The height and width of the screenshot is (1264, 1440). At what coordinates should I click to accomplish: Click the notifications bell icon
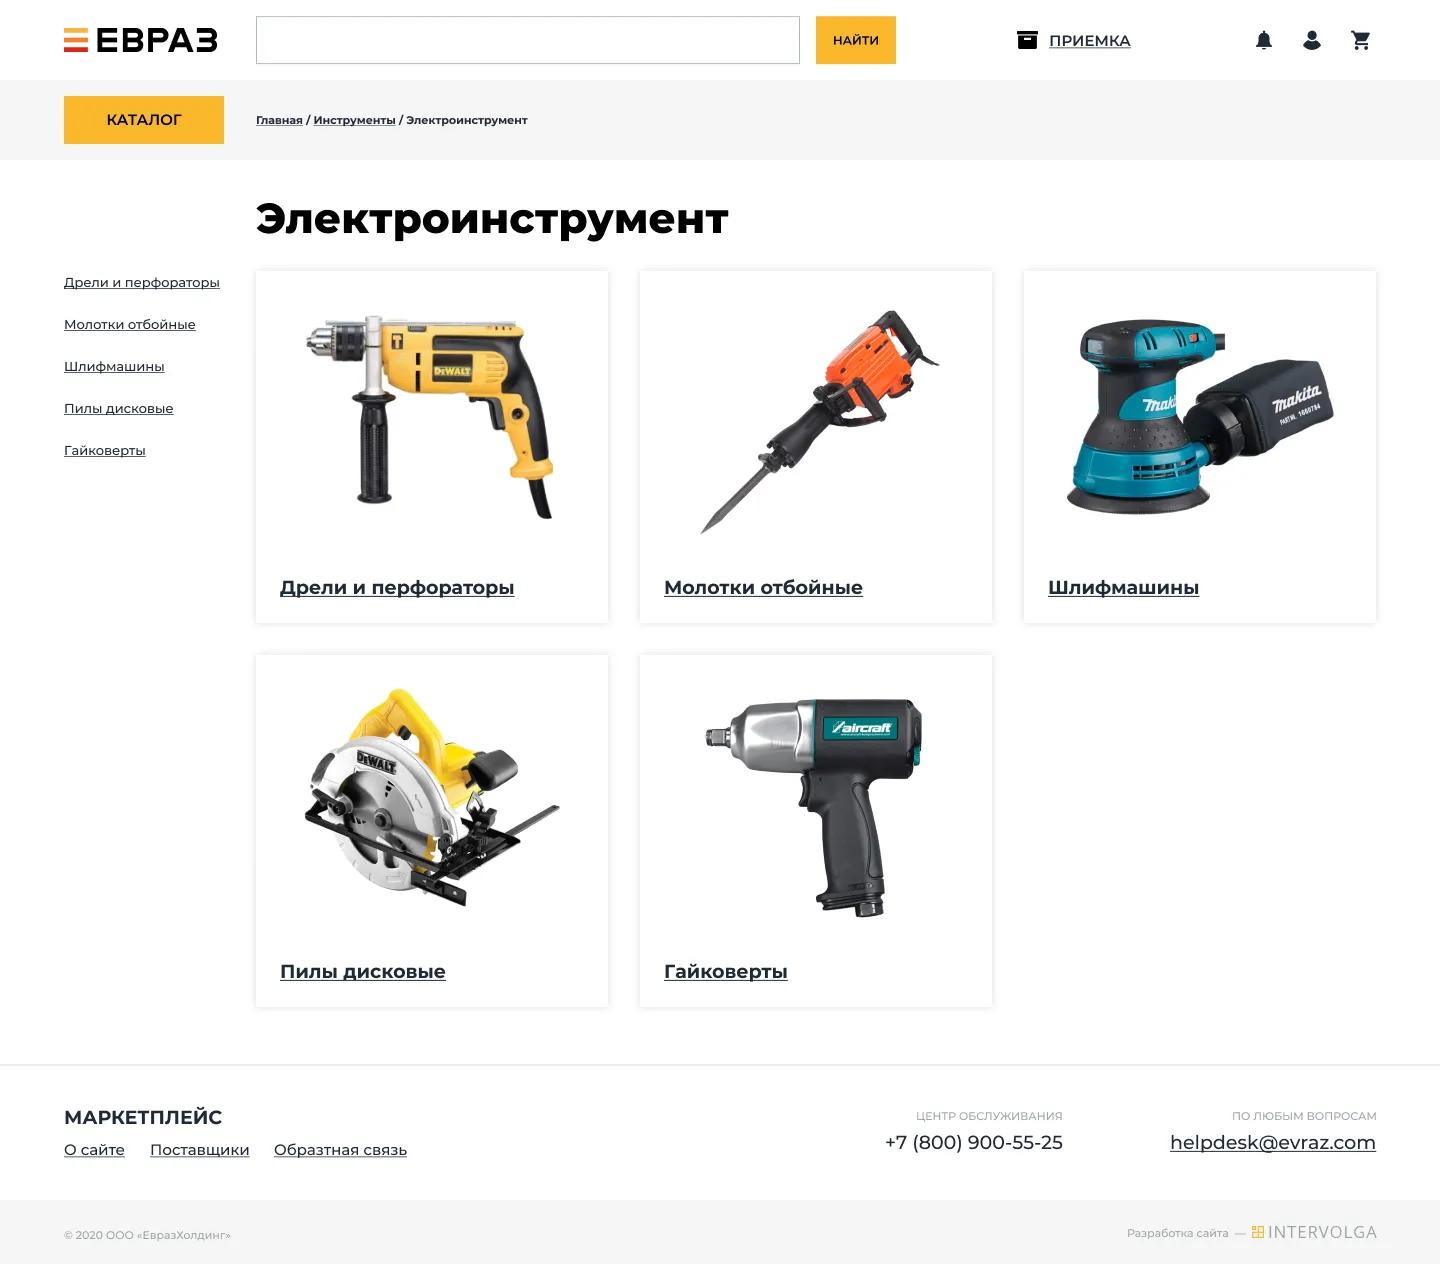[1264, 40]
